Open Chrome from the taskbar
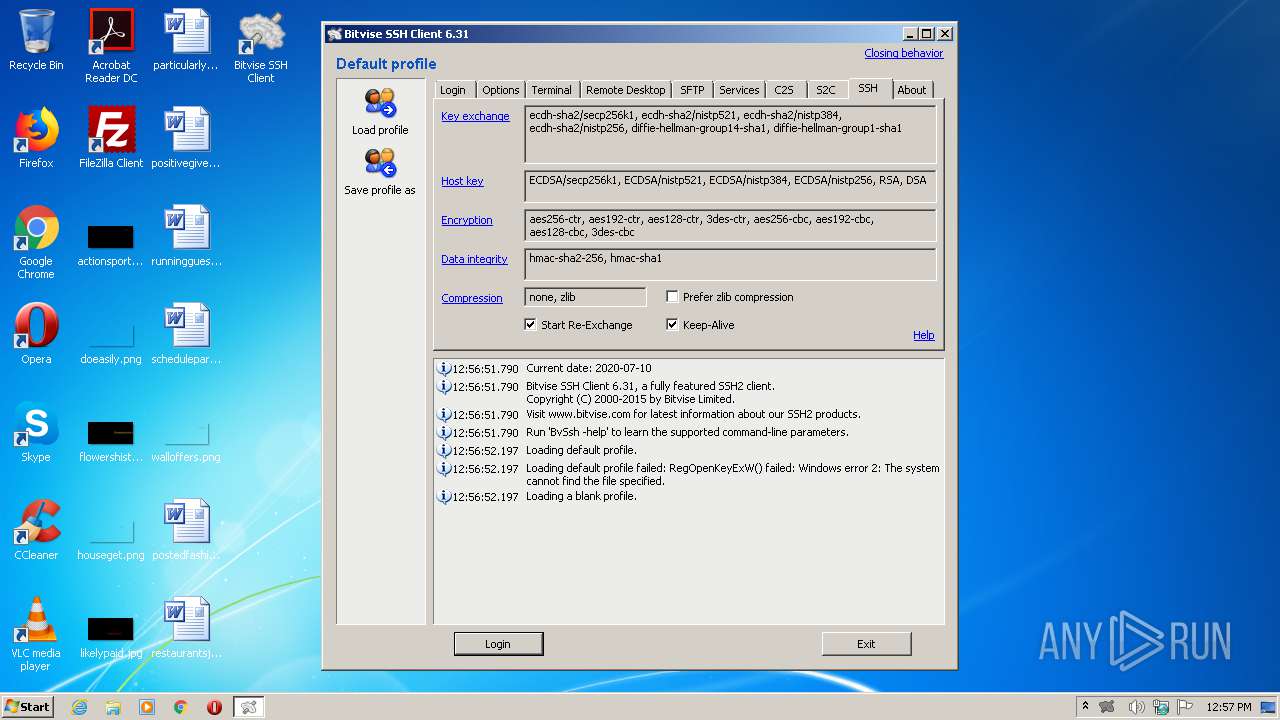Viewport: 1280px width, 720px height. (181, 707)
